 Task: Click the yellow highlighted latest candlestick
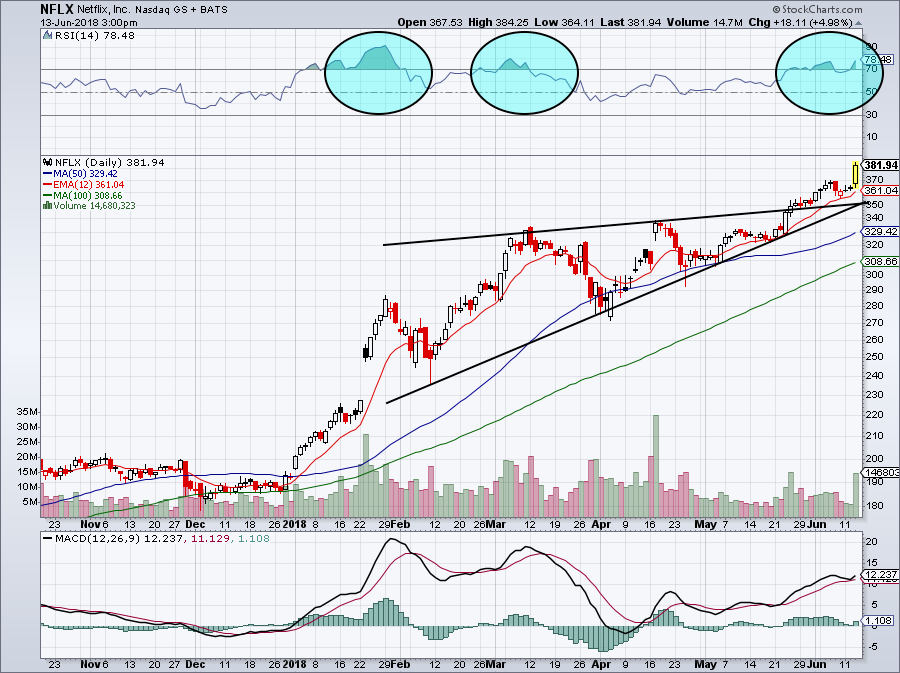click(x=856, y=174)
